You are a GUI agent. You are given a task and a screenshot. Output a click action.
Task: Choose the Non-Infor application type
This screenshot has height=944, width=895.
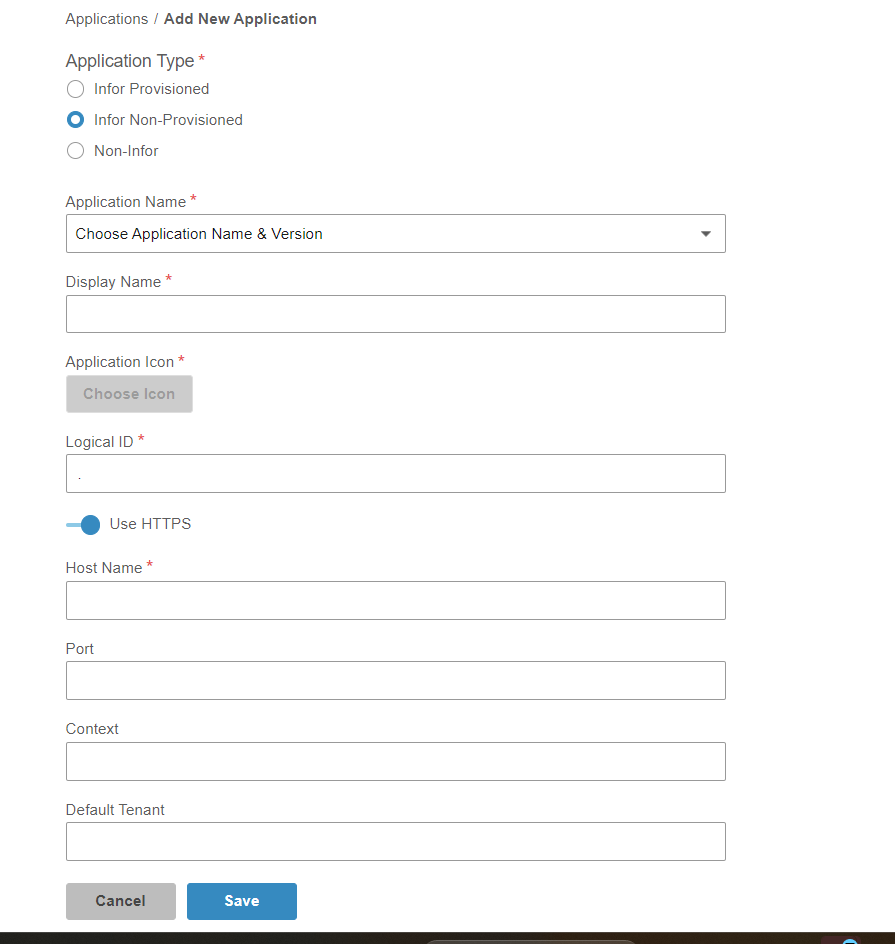(x=75, y=151)
